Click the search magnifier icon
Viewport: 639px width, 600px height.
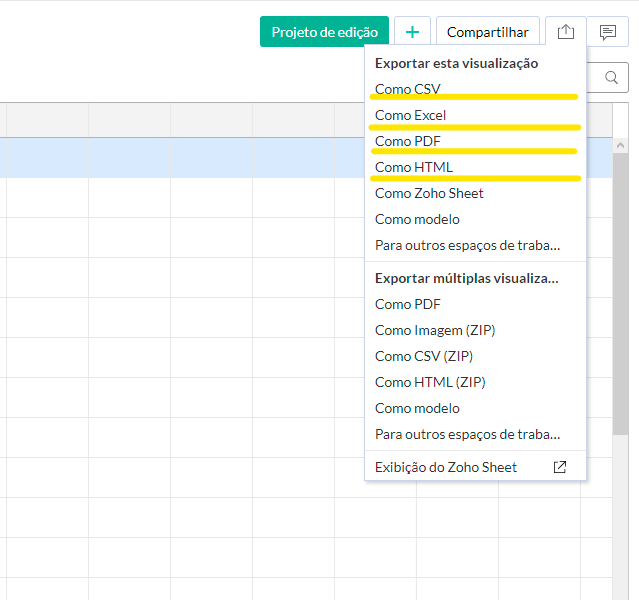[611, 77]
